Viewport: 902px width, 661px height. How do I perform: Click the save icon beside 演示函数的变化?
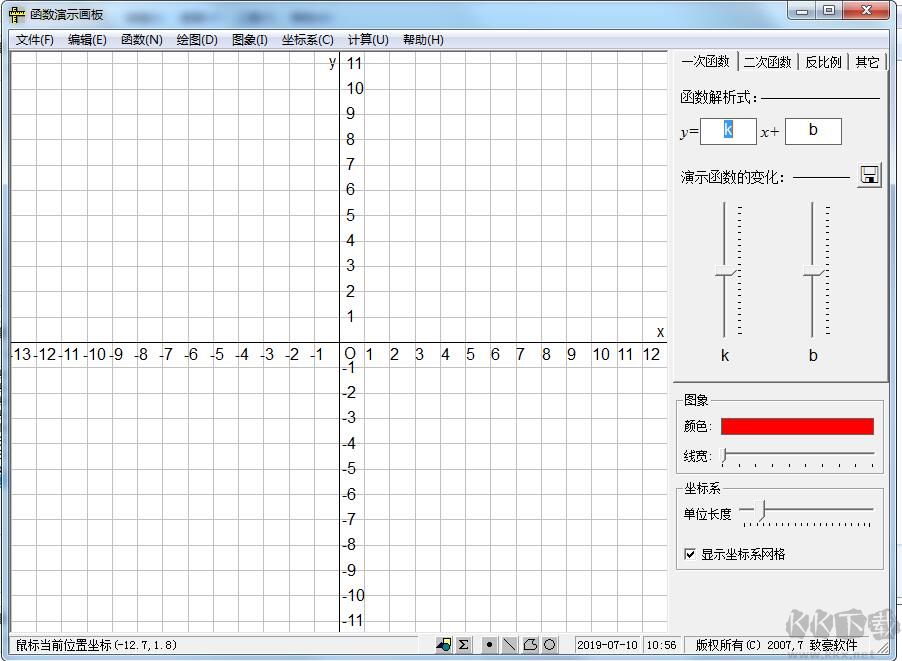[x=869, y=174]
